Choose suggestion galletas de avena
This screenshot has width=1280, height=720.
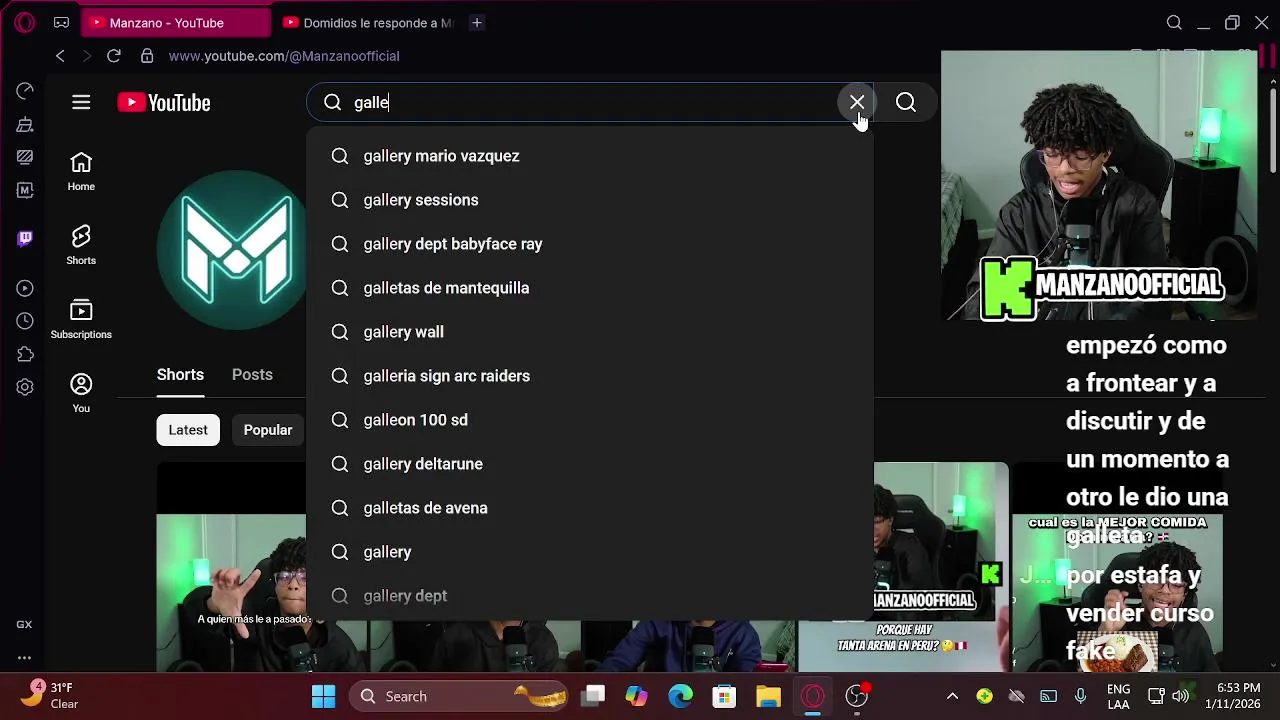[x=590, y=508]
